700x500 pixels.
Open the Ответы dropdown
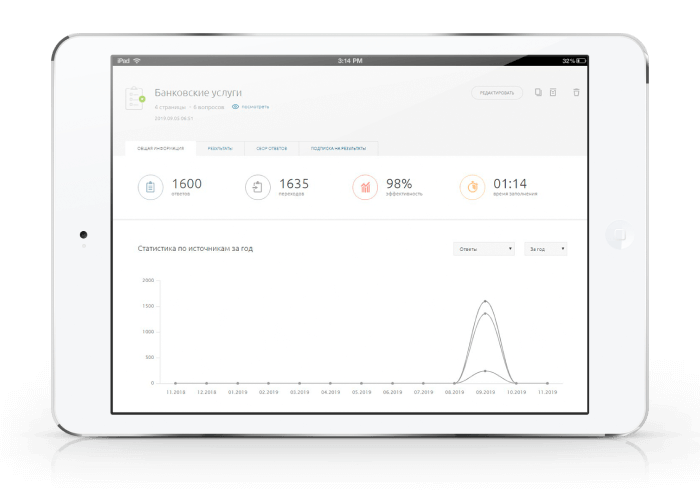pyautogui.click(x=484, y=248)
